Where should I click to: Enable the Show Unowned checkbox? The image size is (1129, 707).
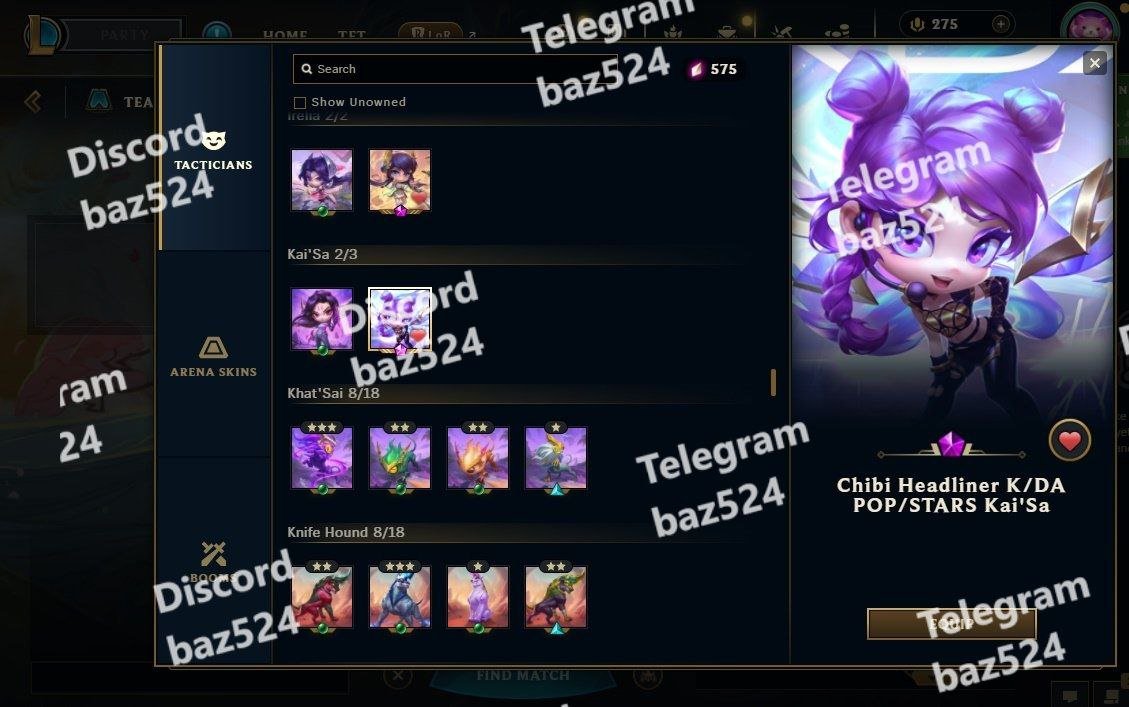tap(300, 102)
